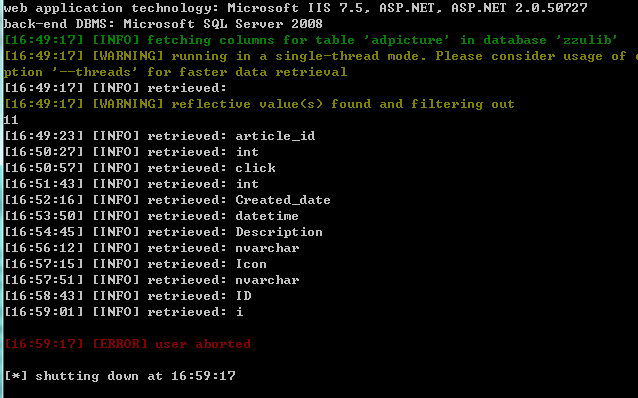Click the 'Microsoft SQL Server 2008' text
The image size is (638, 398).
223,24
